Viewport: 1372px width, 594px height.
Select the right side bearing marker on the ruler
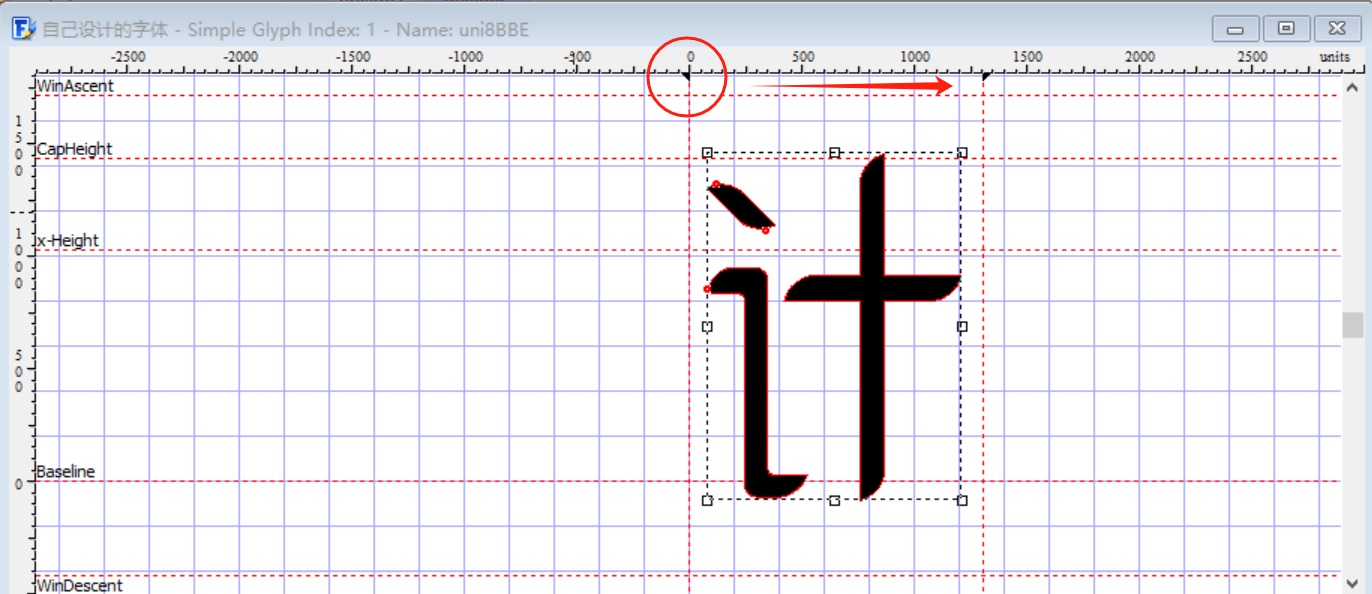tap(986, 76)
